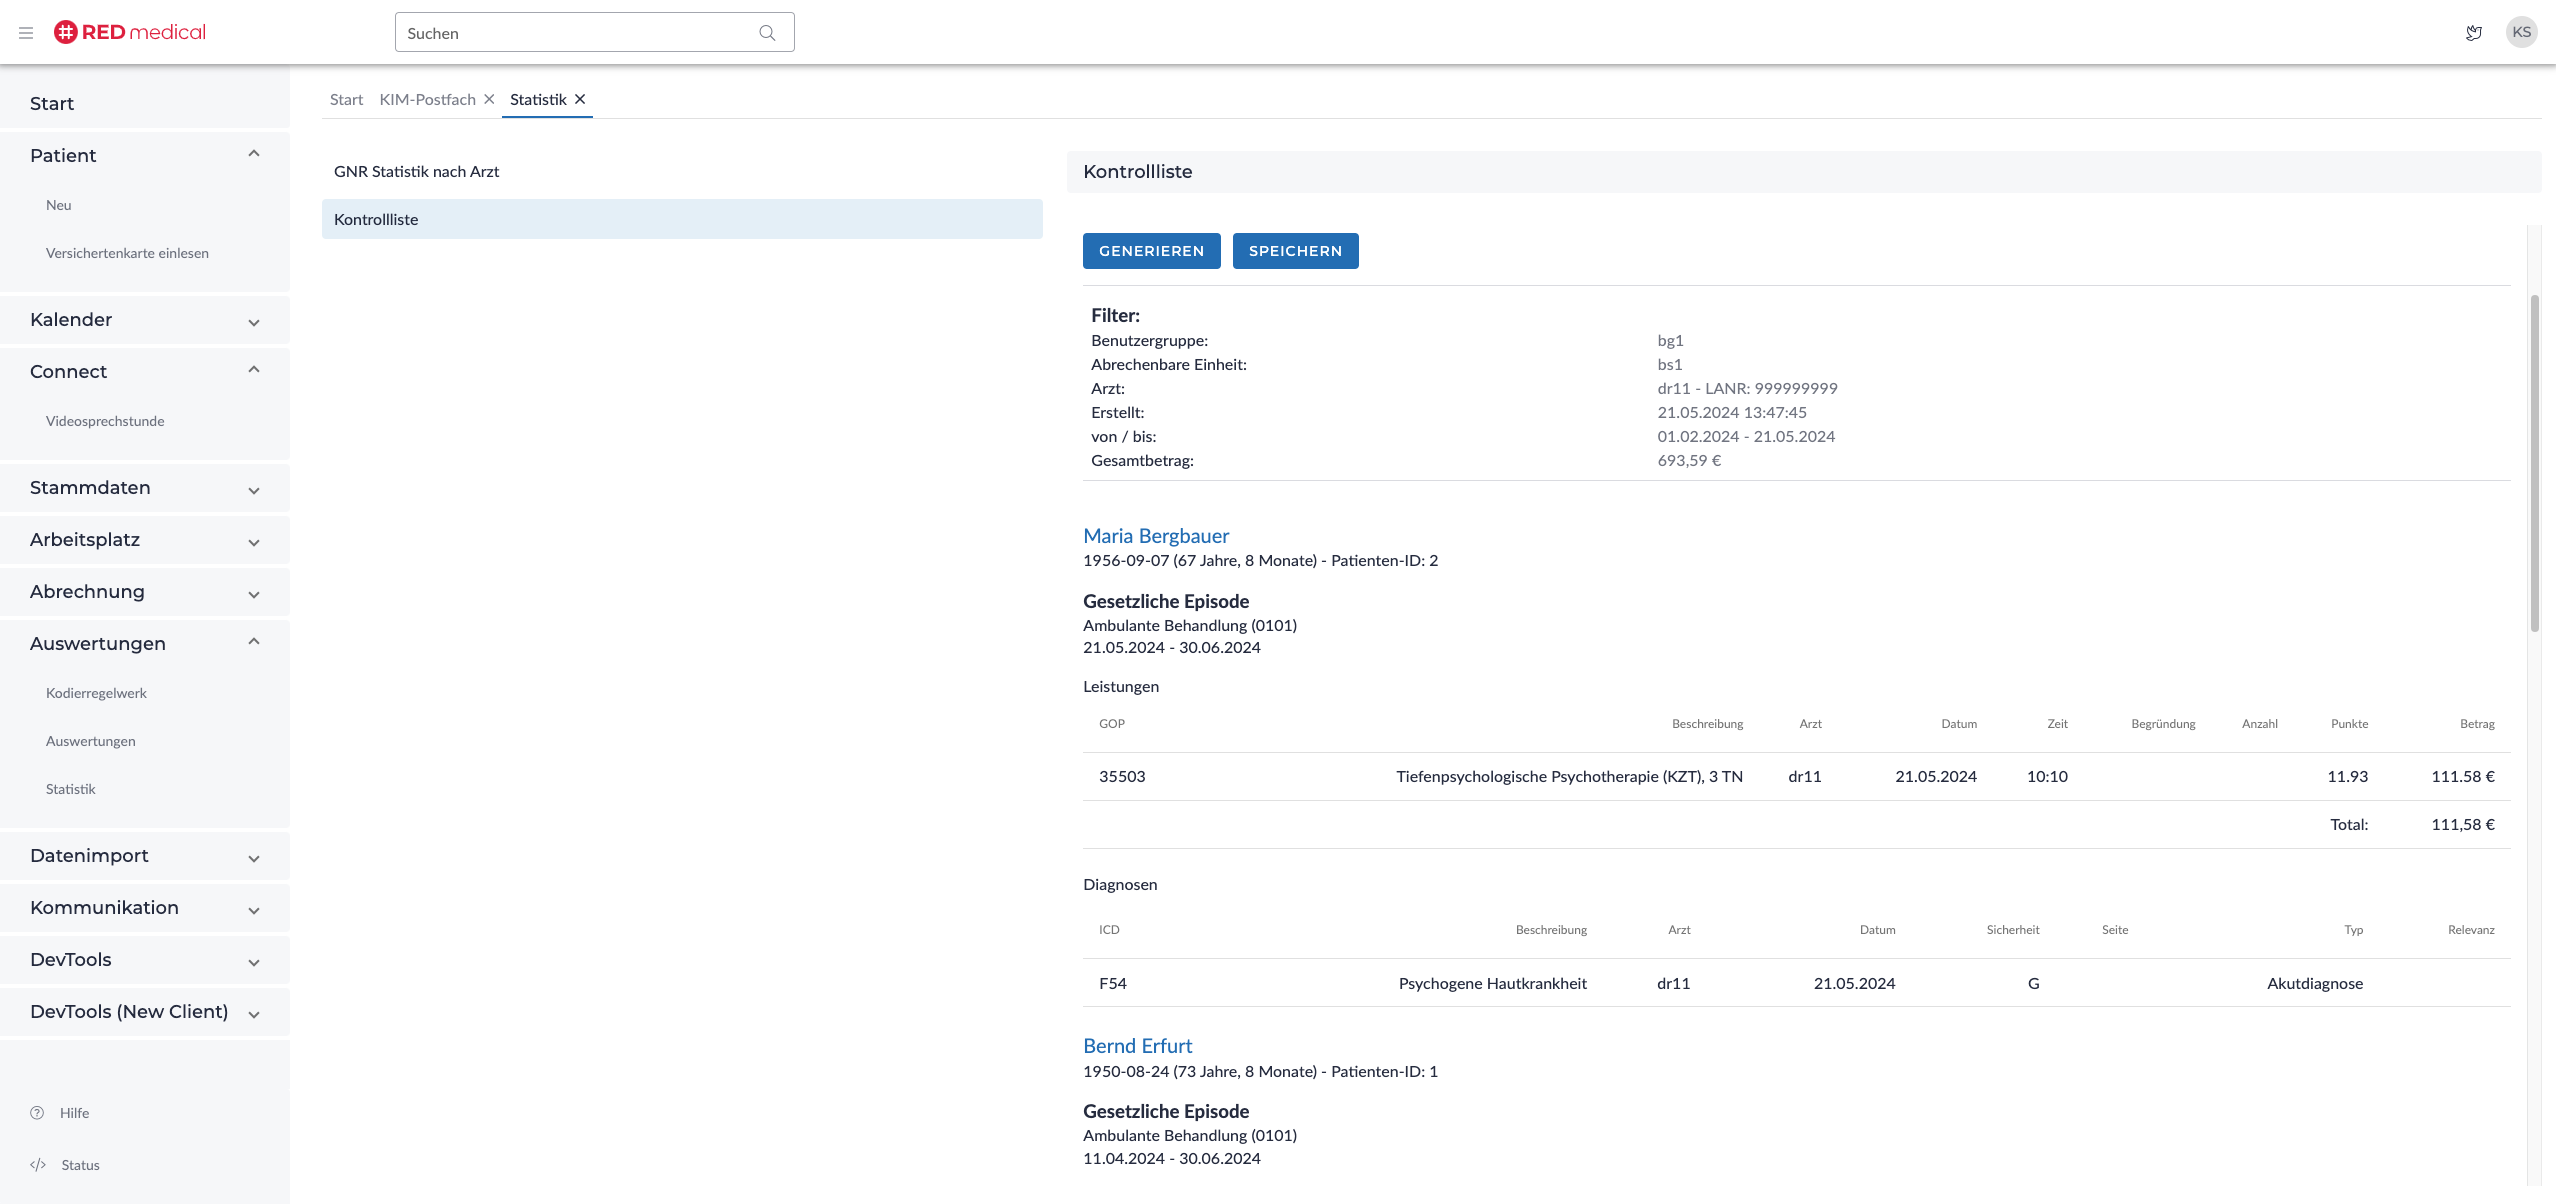This screenshot has height=1204, width=2556.
Task: Click the RED medical logo
Action: point(130,32)
